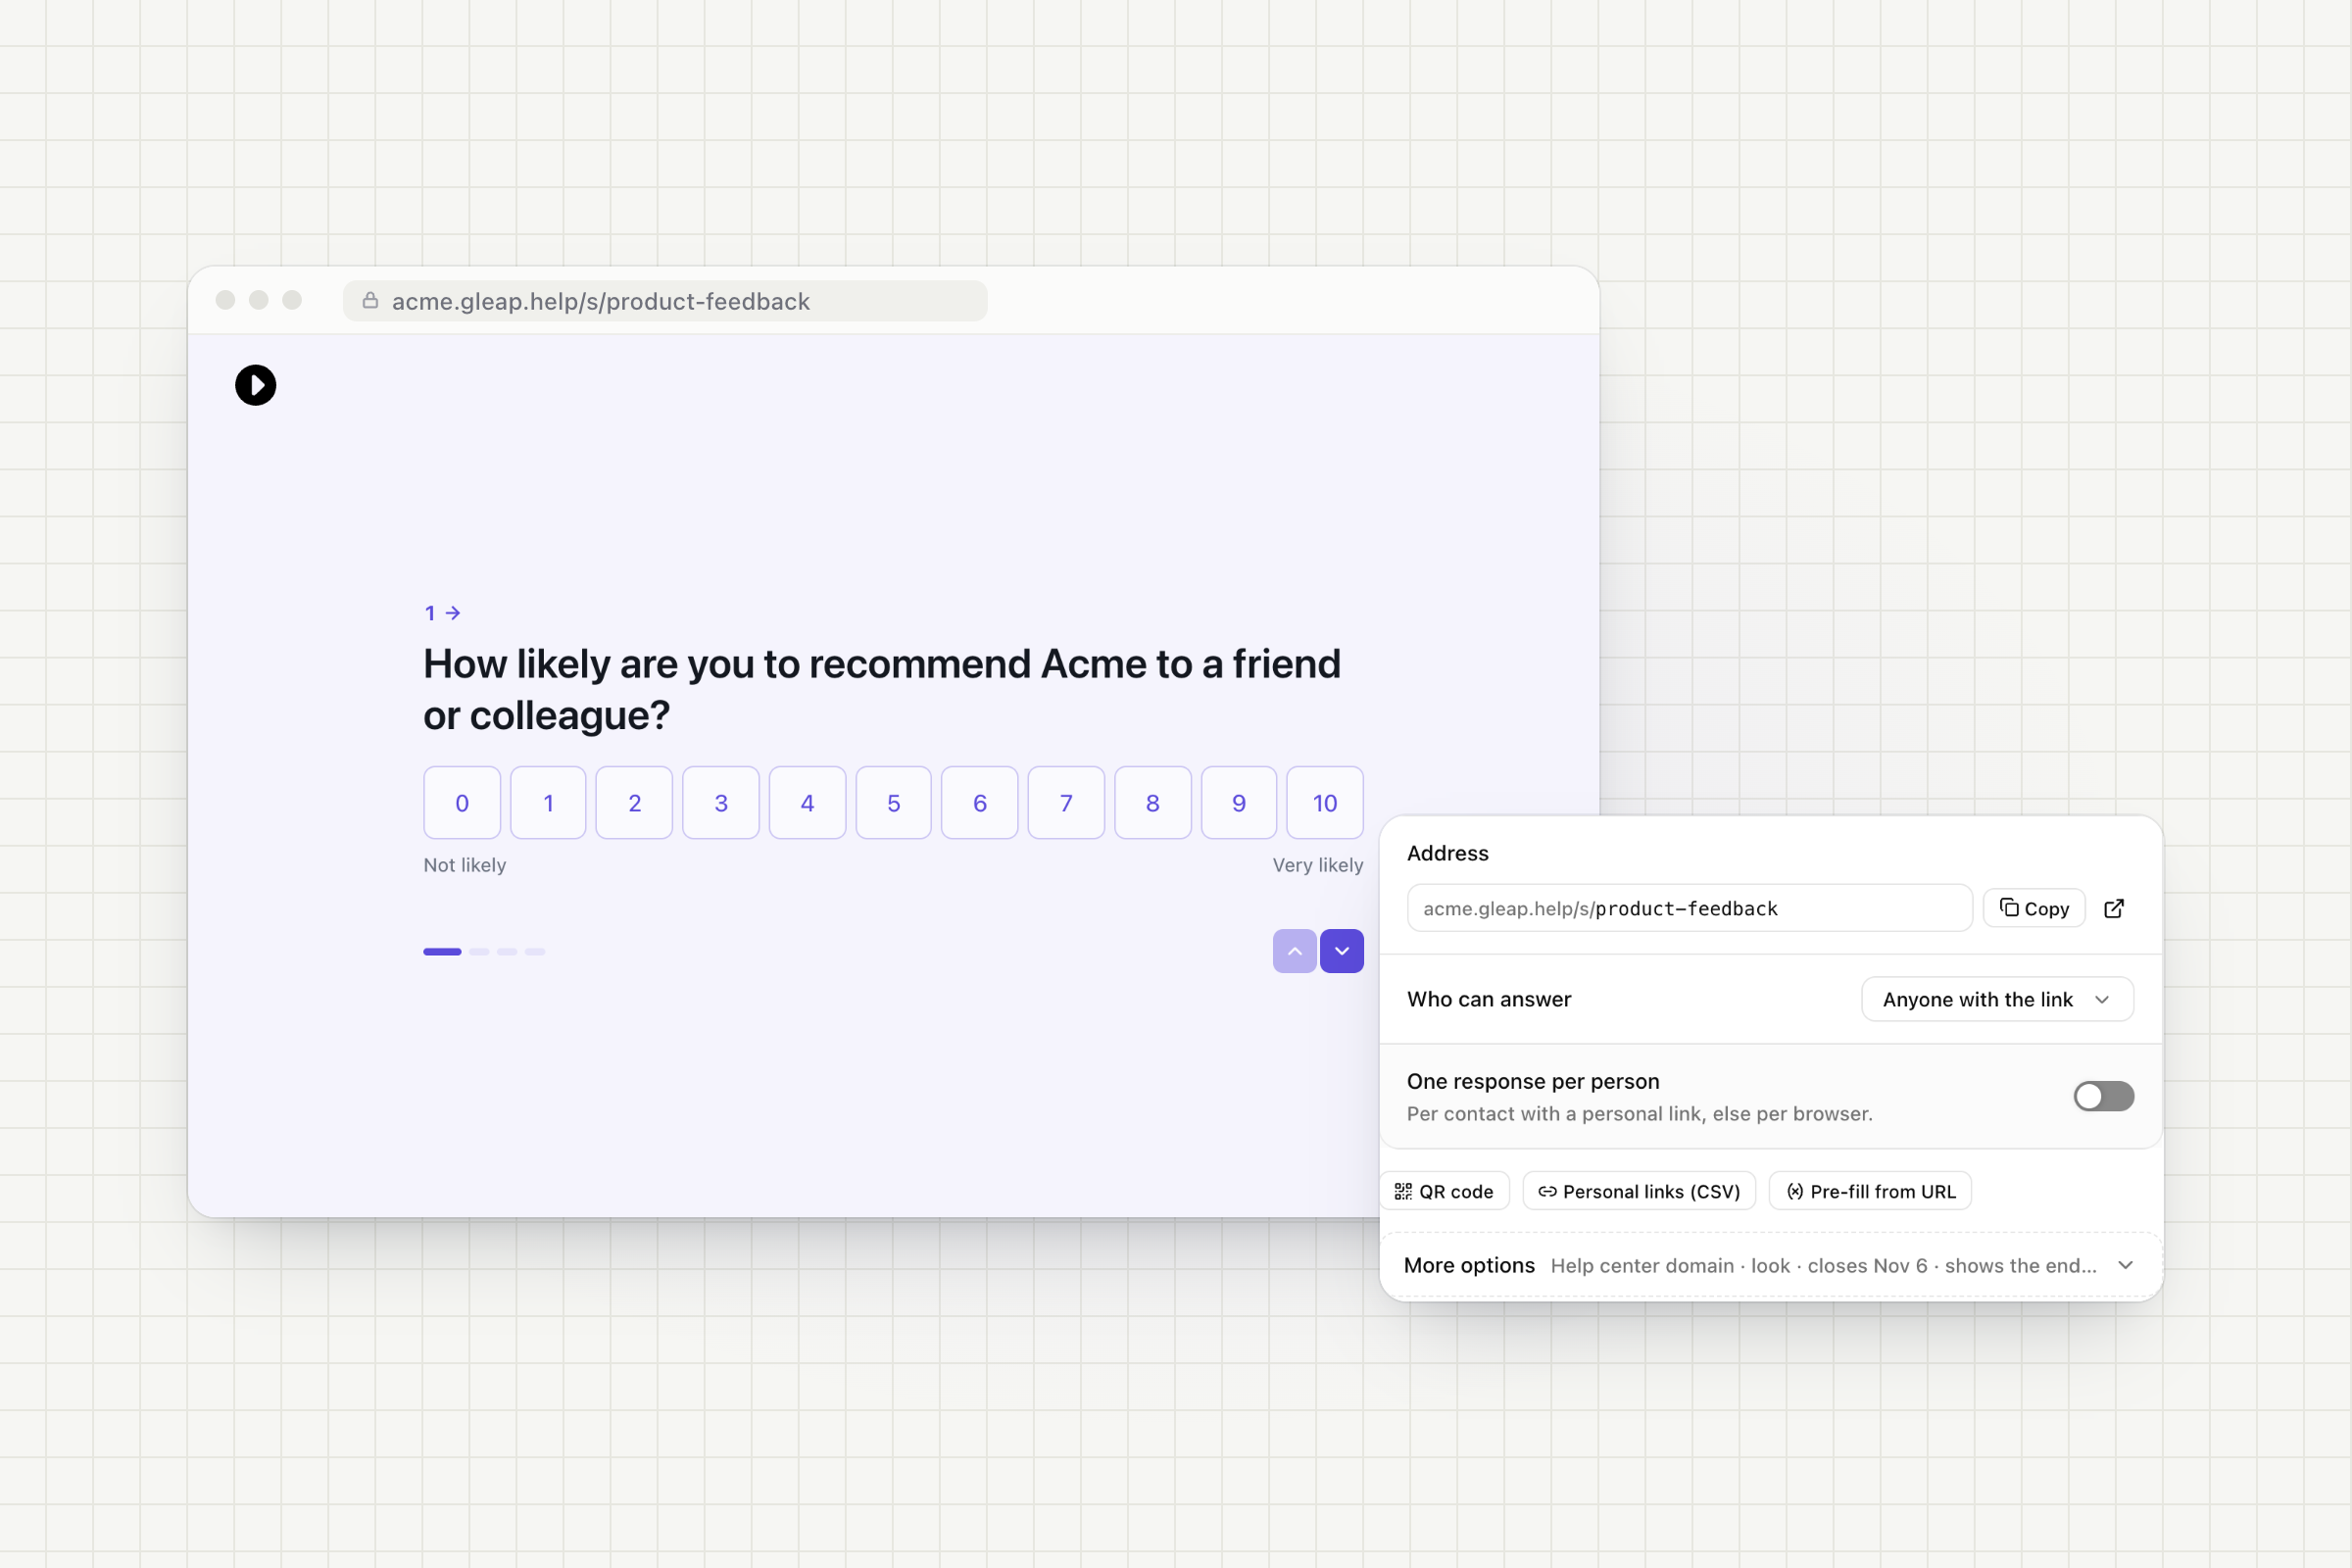The height and width of the screenshot is (1568, 2352).
Task: Open the QR code option
Action: click(1444, 1191)
